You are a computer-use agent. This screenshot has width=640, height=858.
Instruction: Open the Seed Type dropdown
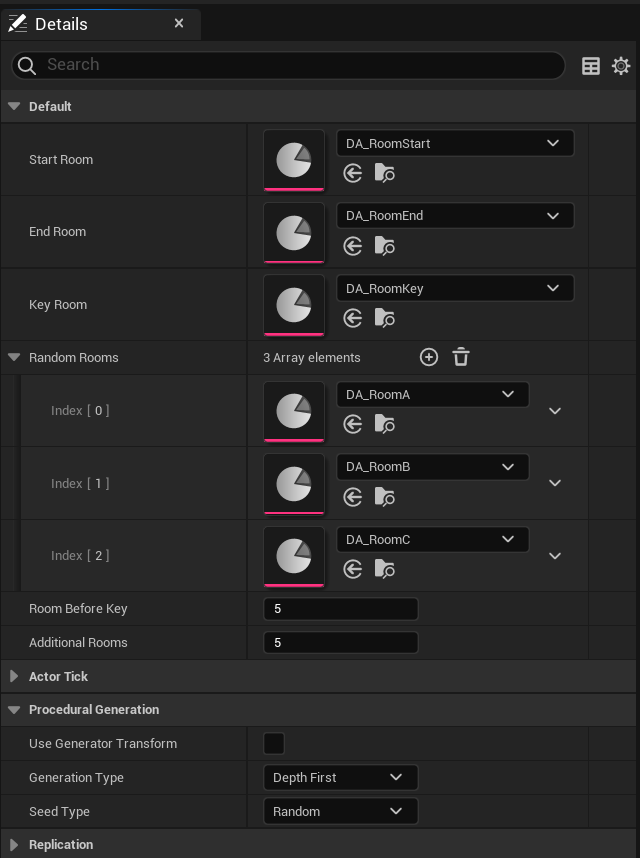(340, 811)
